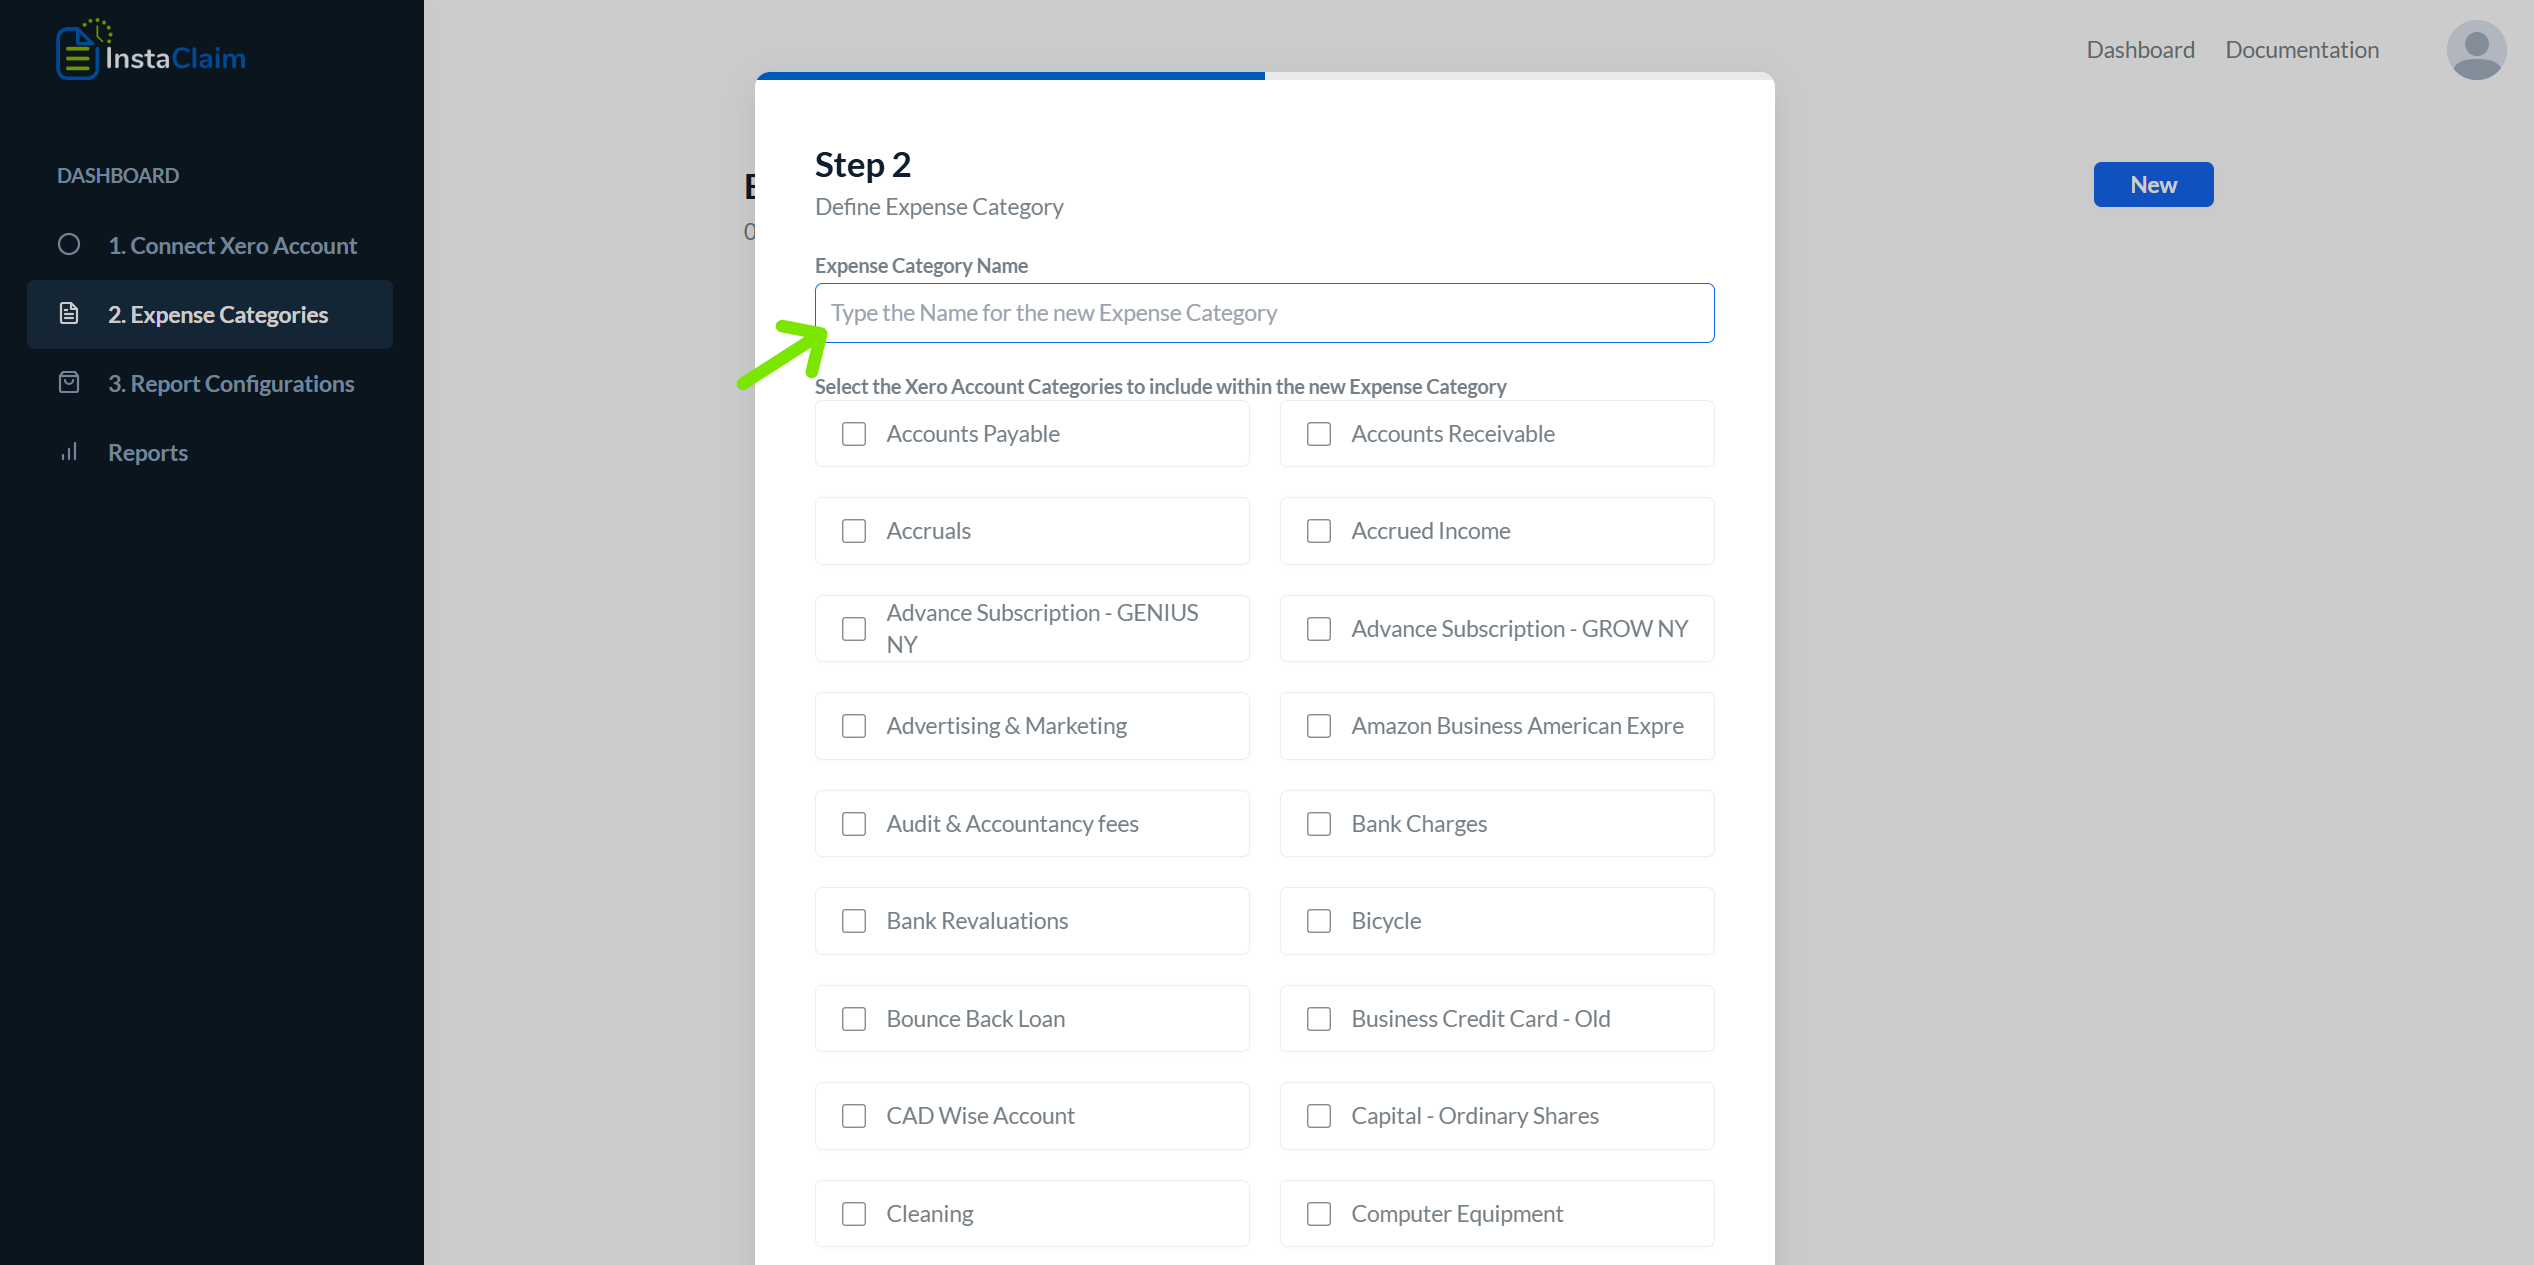Go to 1. Connect Xero Account

(x=232, y=246)
